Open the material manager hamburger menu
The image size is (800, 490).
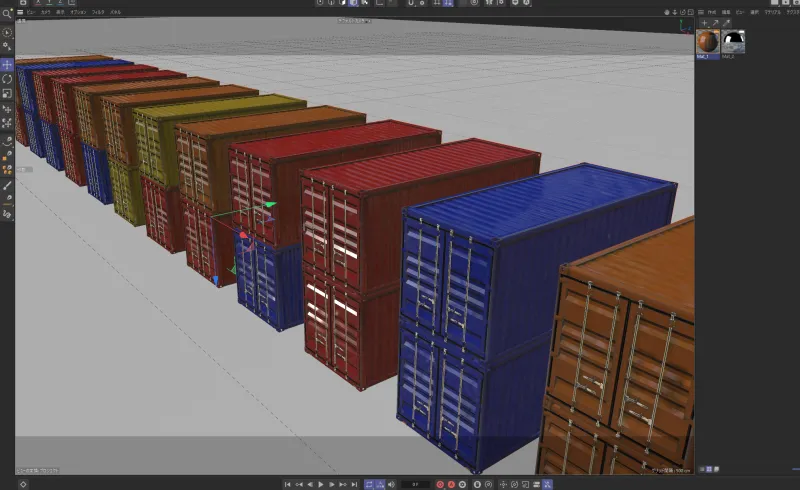point(702,12)
